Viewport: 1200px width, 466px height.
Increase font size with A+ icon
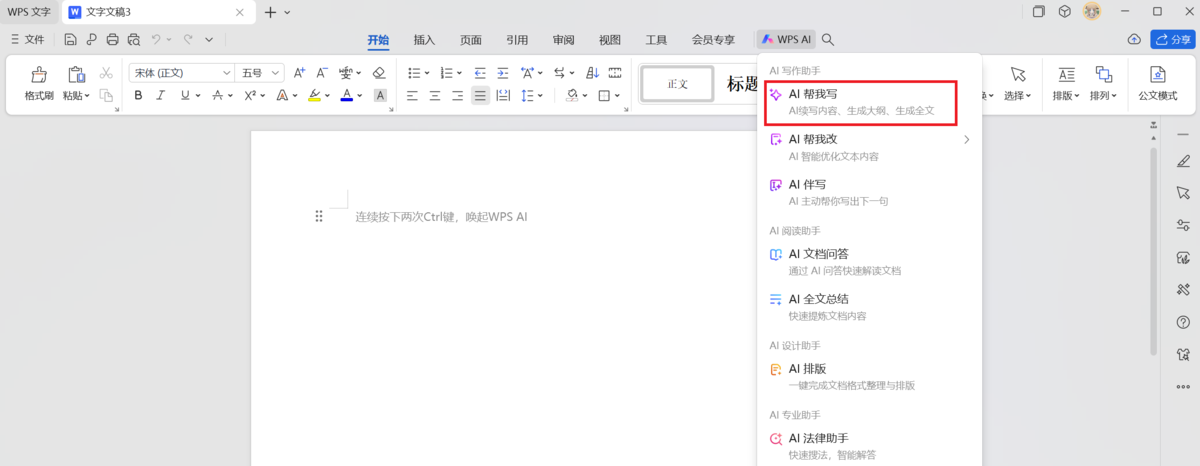pos(299,72)
